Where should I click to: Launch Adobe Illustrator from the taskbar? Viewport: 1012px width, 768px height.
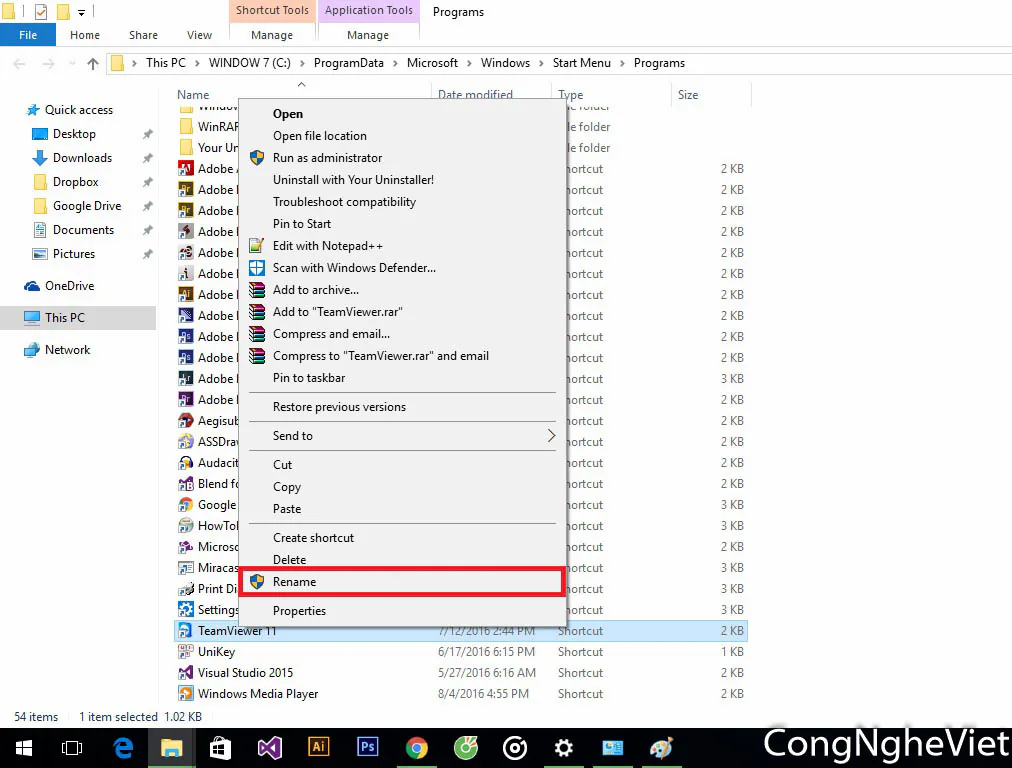(x=319, y=746)
